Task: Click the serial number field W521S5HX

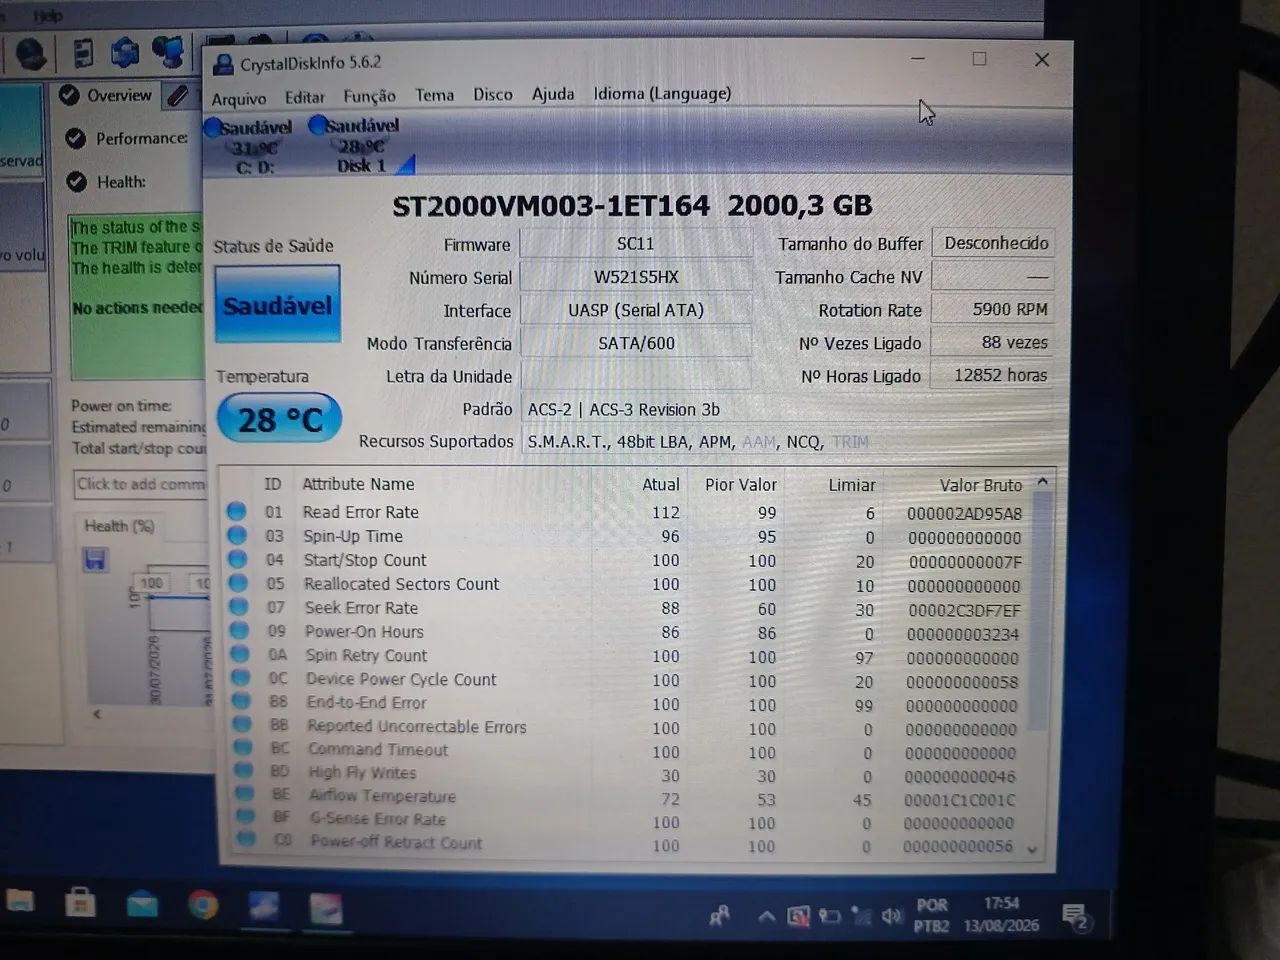Action: [635, 277]
